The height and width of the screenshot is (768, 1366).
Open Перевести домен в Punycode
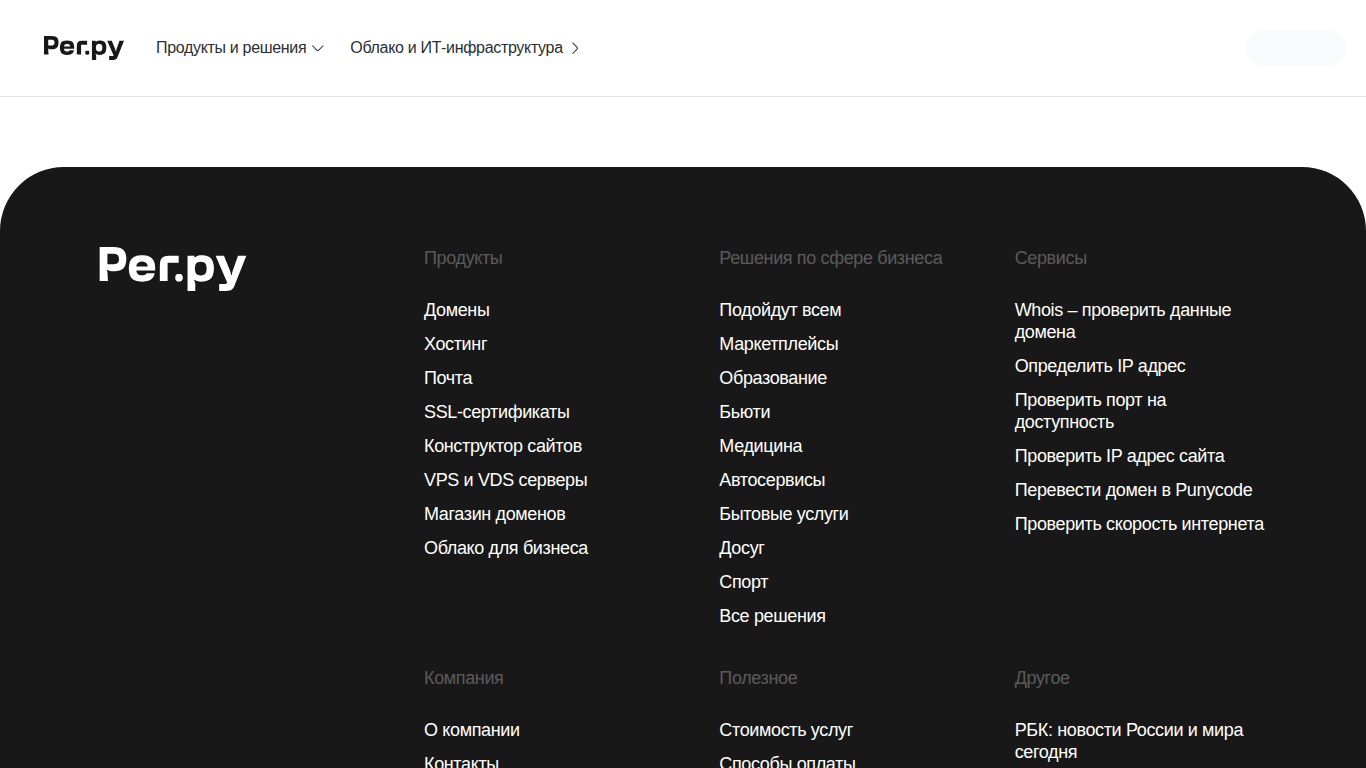(x=1134, y=490)
